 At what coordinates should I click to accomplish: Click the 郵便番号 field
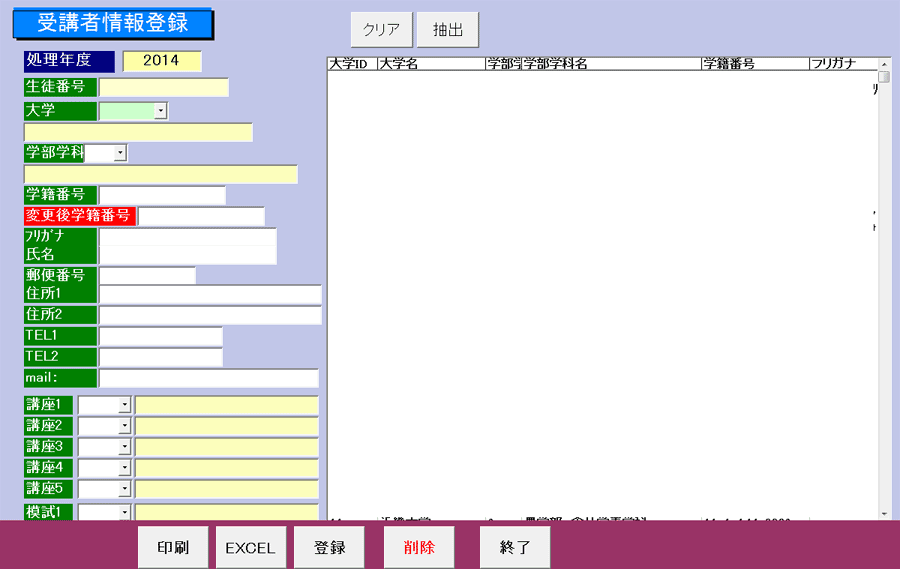[x=147, y=275]
